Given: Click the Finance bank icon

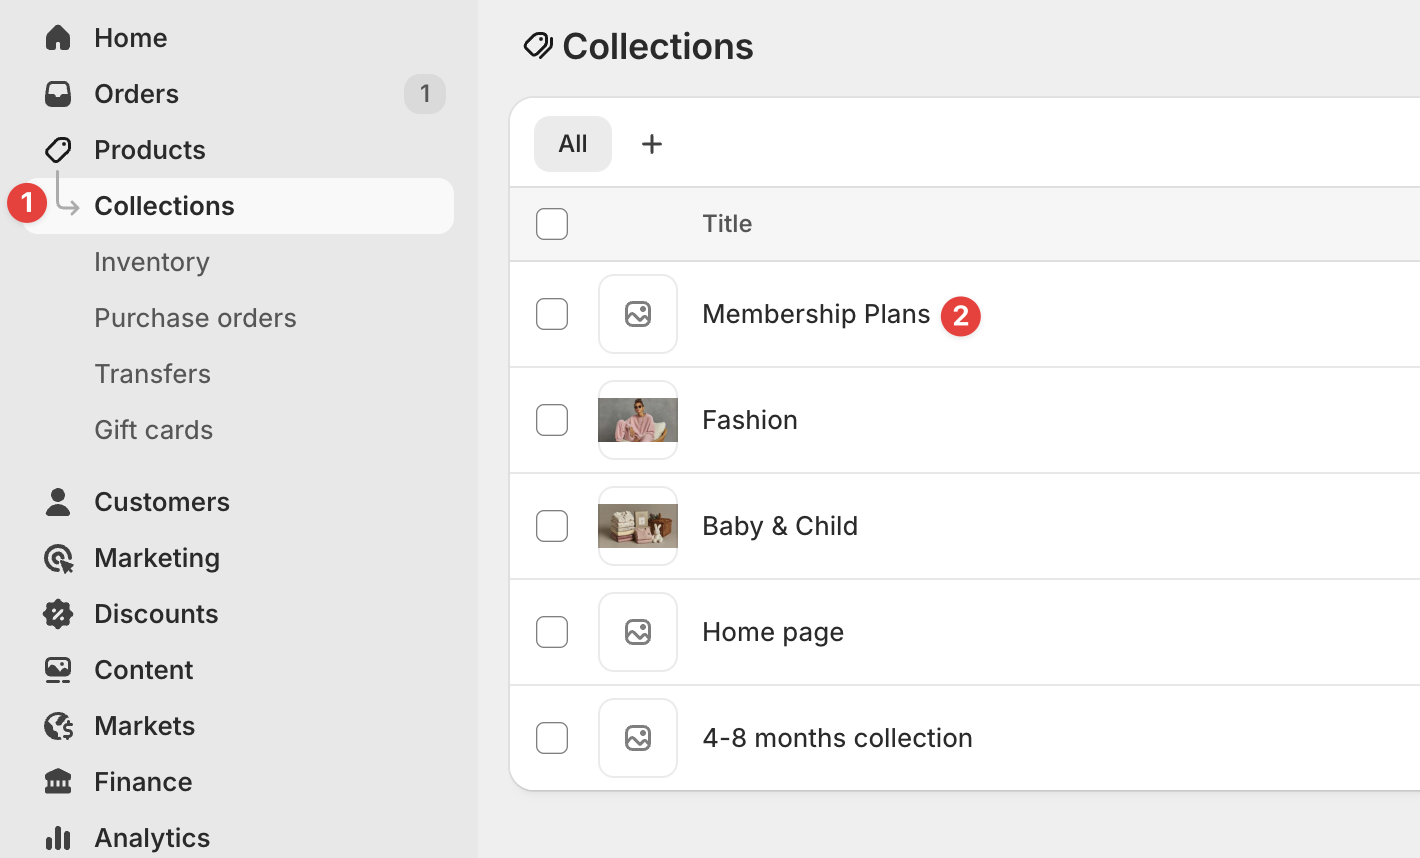Looking at the screenshot, I should [x=58, y=782].
